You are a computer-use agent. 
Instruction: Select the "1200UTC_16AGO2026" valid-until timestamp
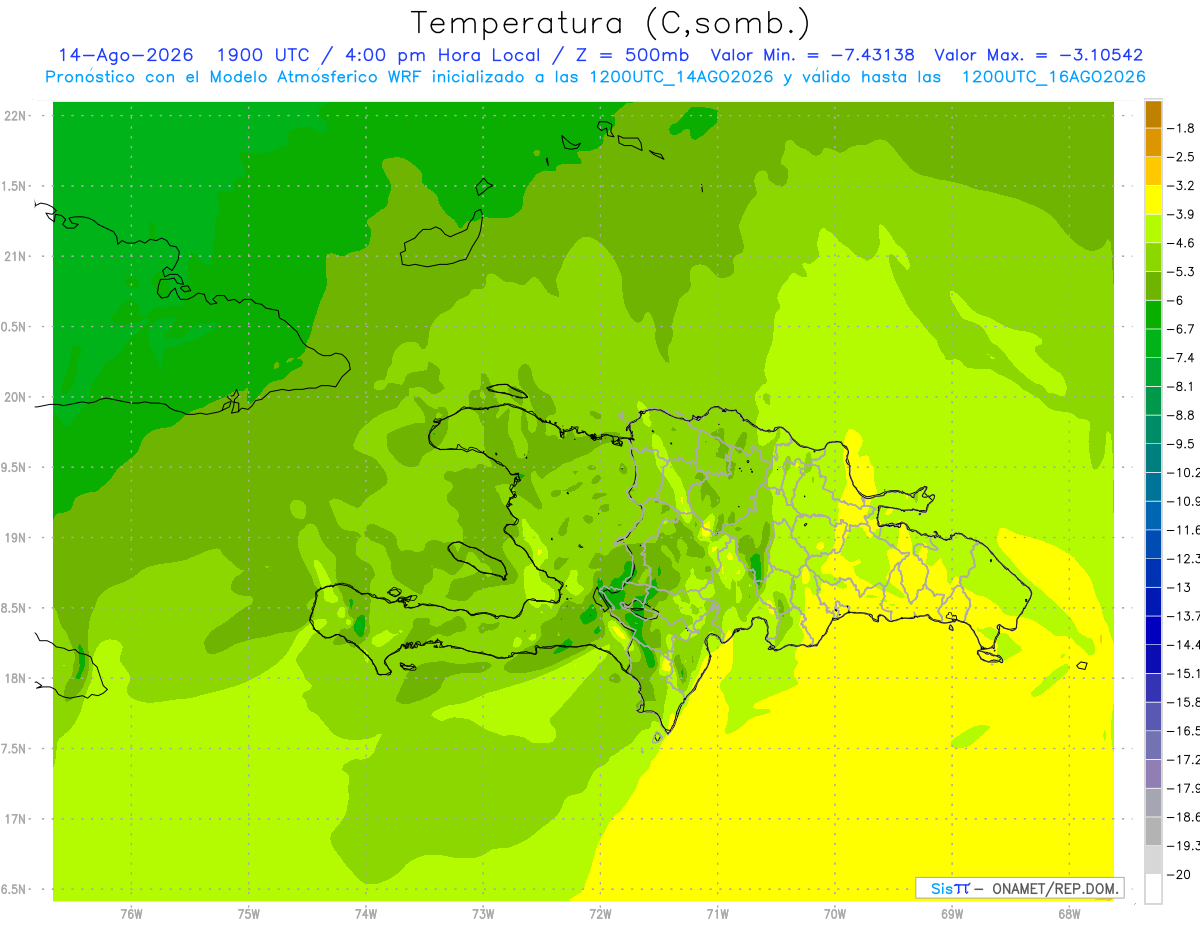pyautogui.click(x=1053, y=77)
